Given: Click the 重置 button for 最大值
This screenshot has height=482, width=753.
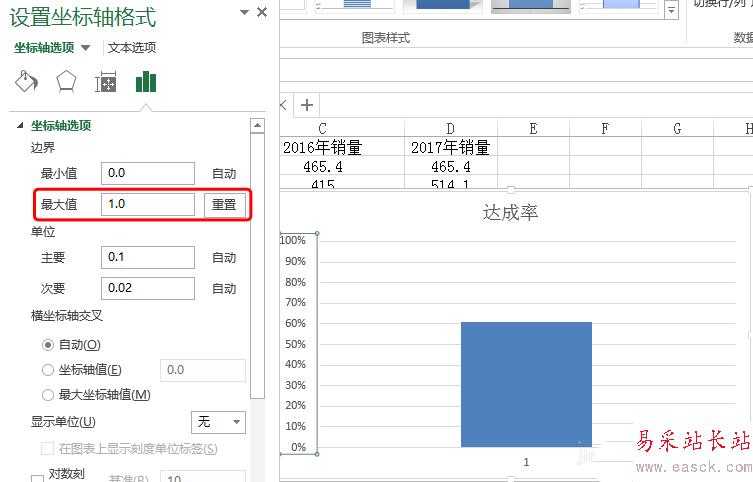Looking at the screenshot, I should point(224,205).
